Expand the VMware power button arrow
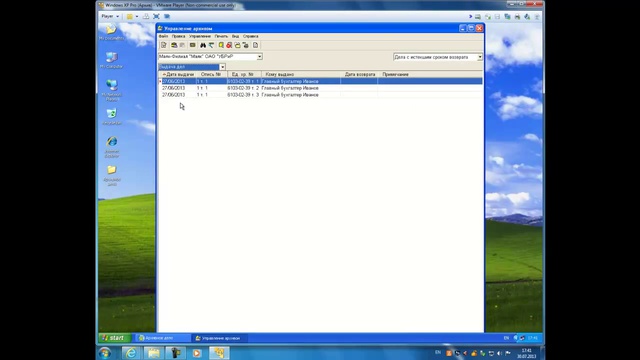The height and width of the screenshot is (360, 640). tap(137, 16)
